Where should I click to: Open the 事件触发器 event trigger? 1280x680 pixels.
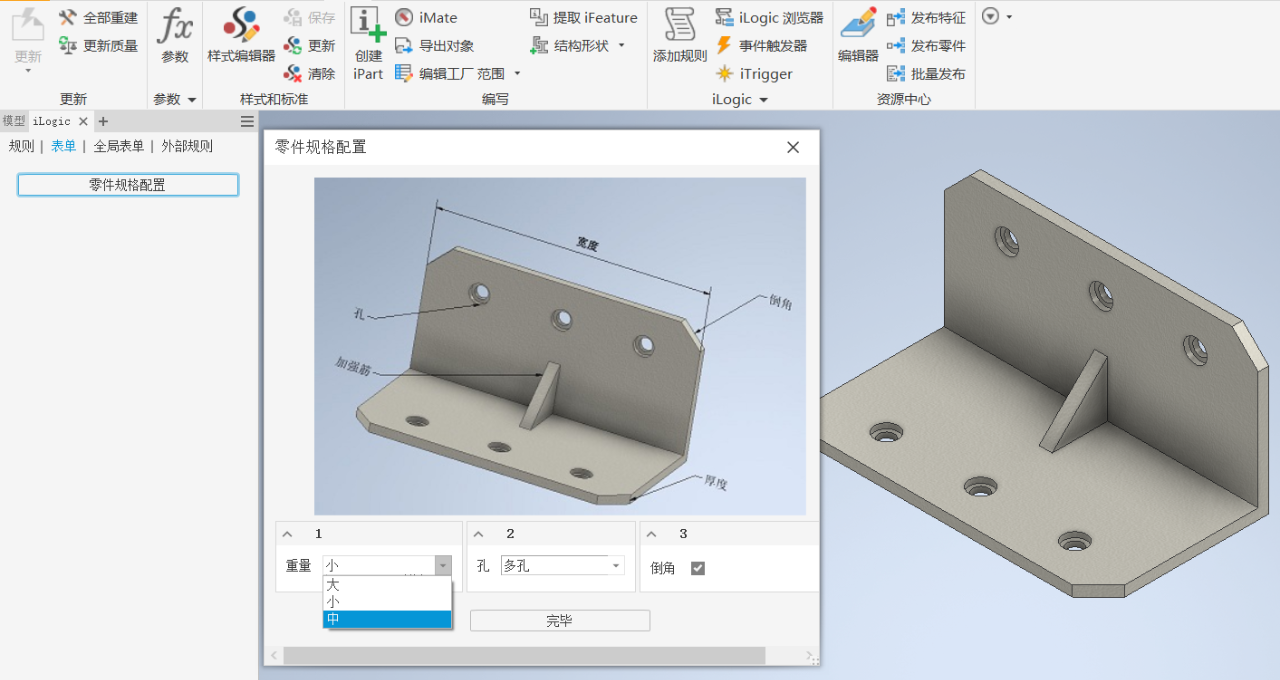[761, 46]
